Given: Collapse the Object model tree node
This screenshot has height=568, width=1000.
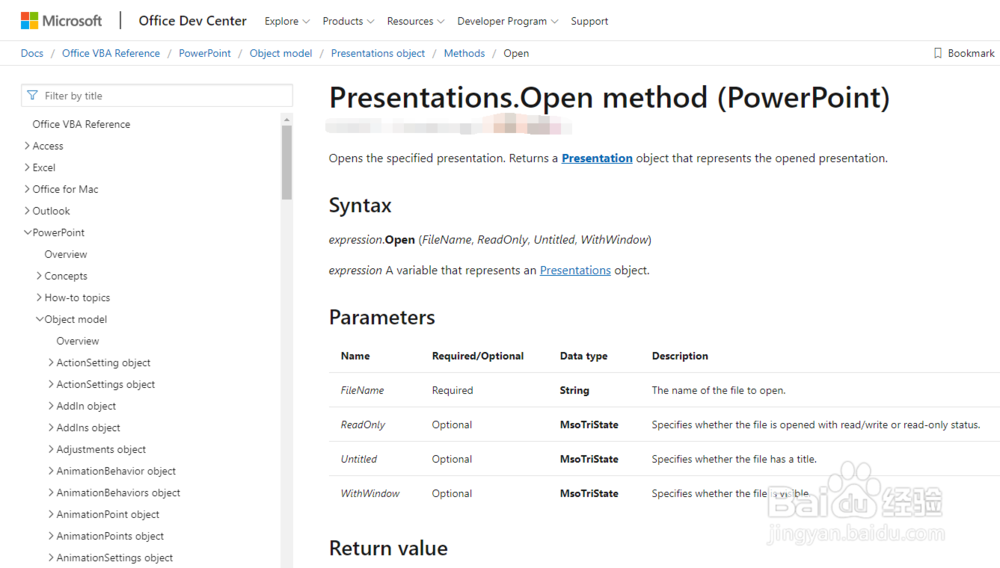Looking at the screenshot, I should [x=39, y=320].
